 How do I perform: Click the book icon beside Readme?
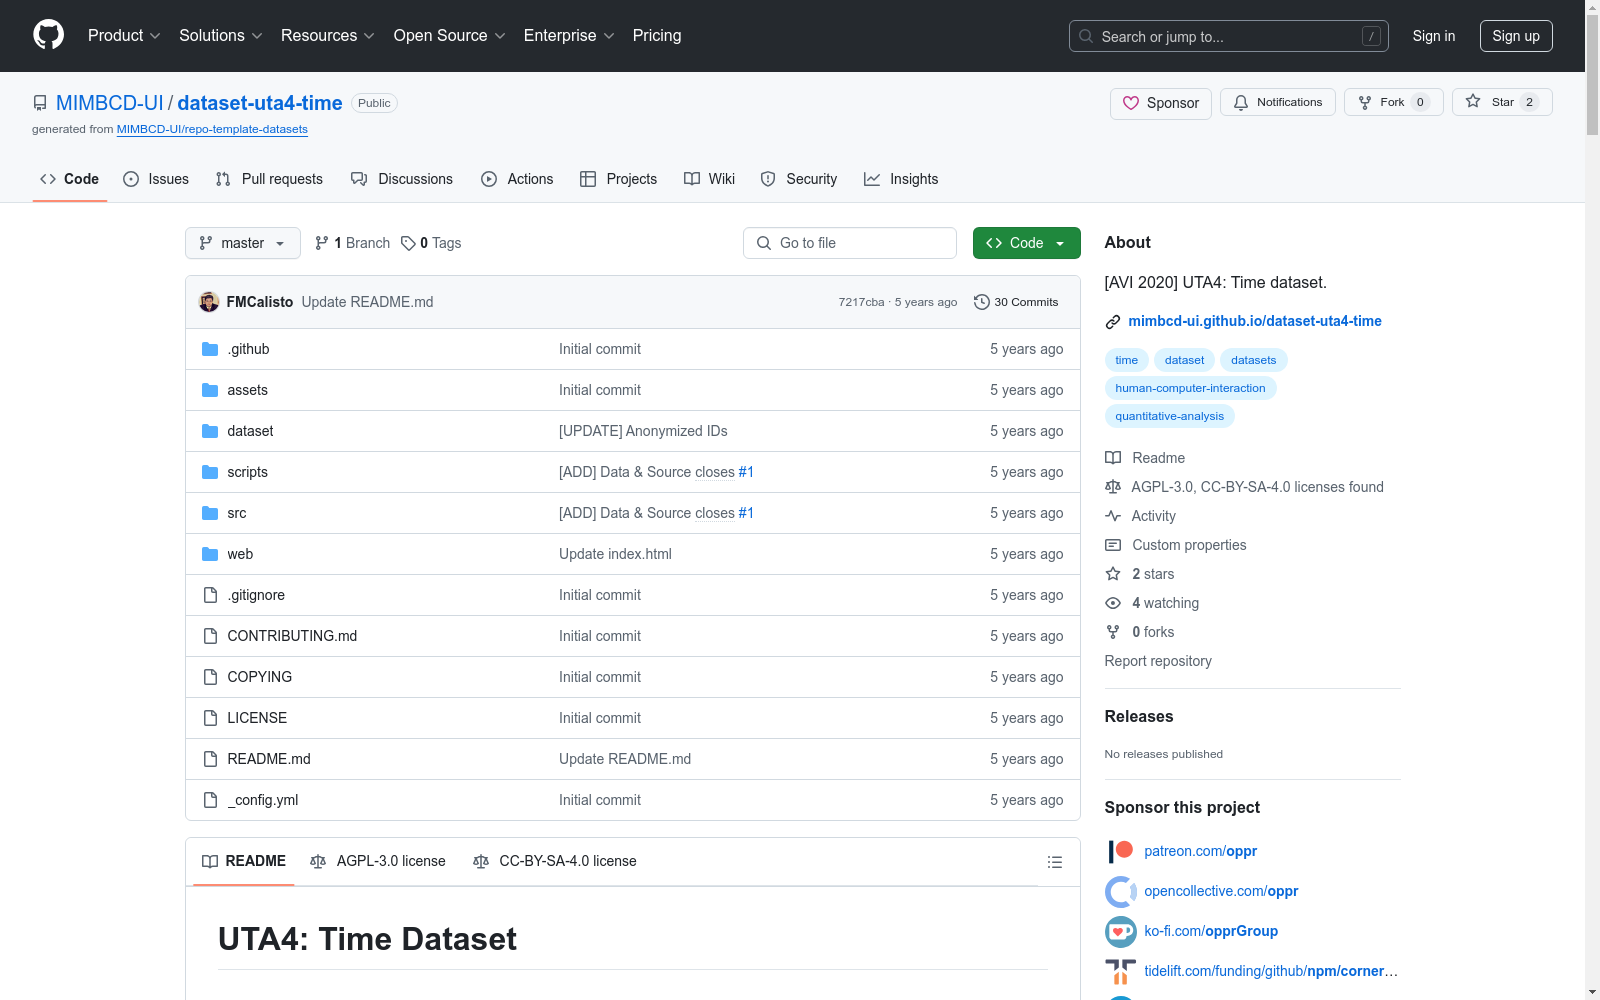pyautogui.click(x=1113, y=458)
